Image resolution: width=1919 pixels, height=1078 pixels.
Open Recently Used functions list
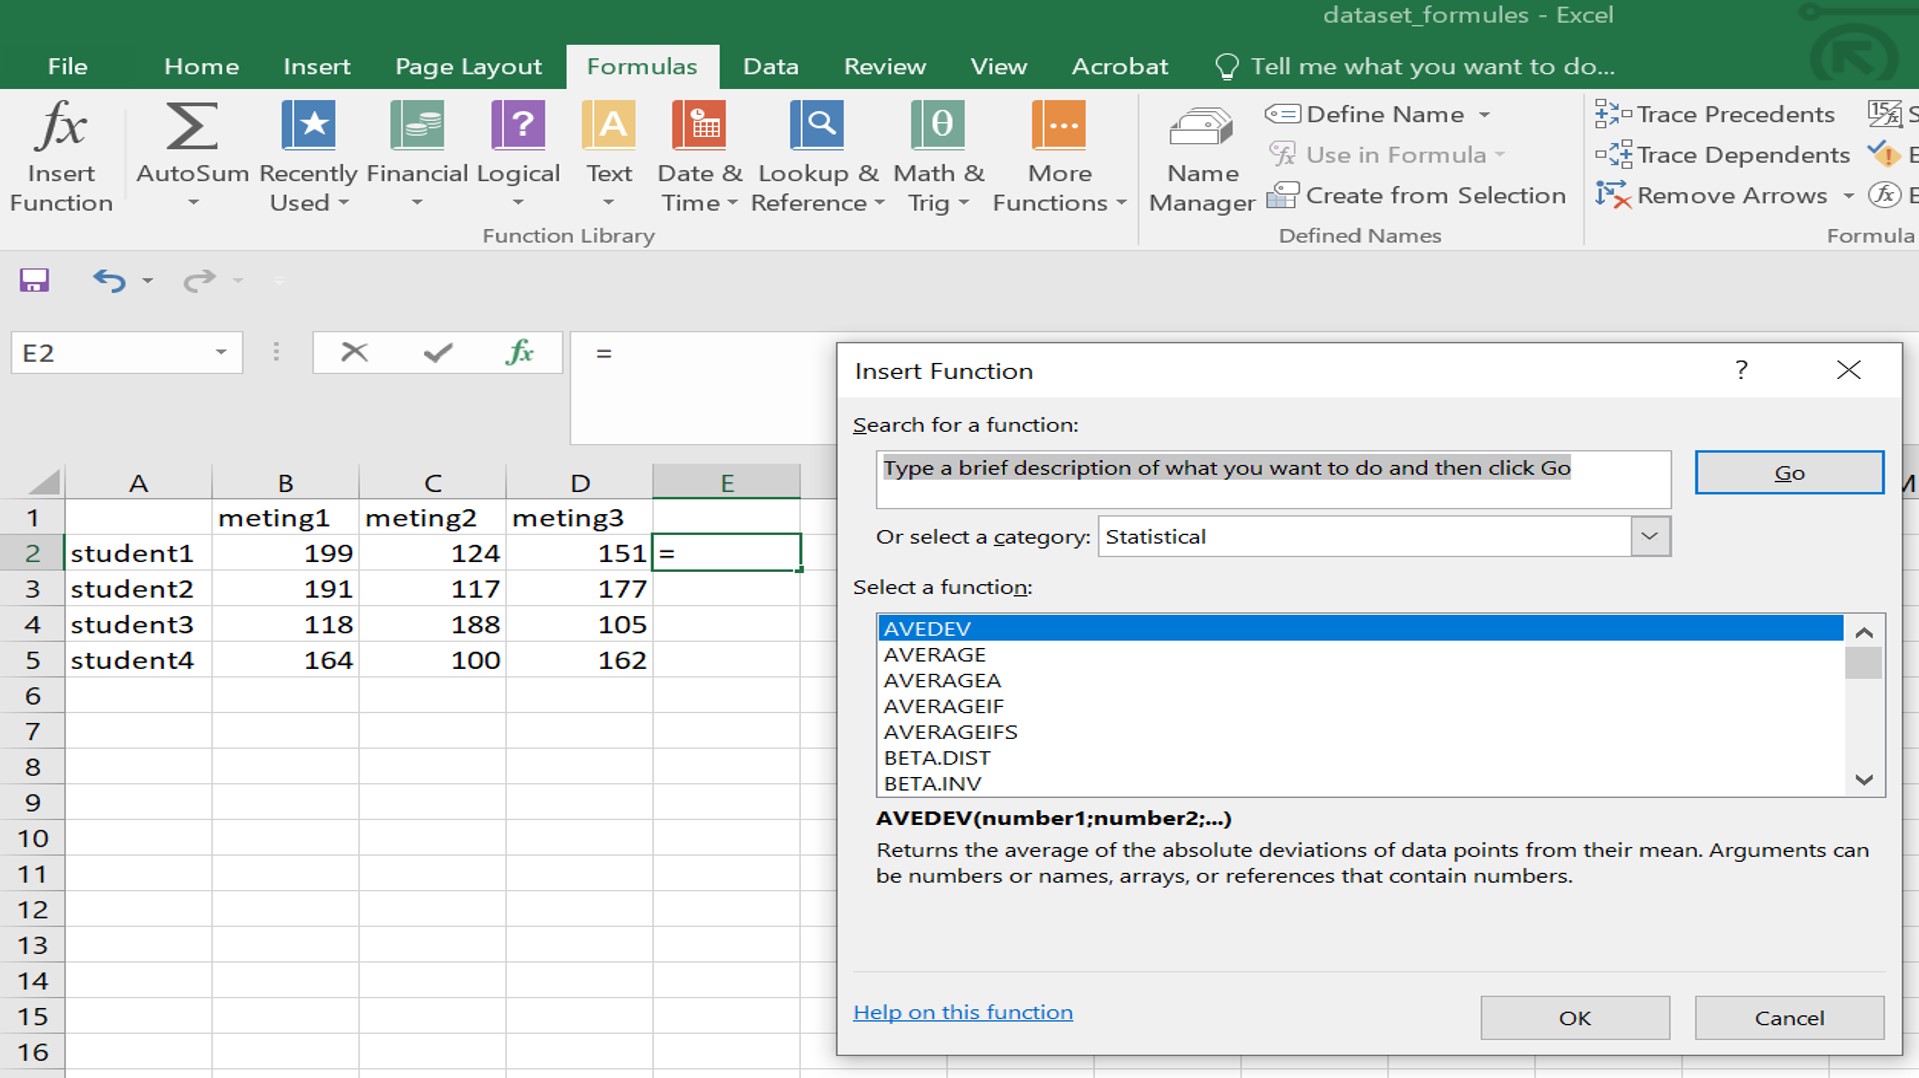308,156
